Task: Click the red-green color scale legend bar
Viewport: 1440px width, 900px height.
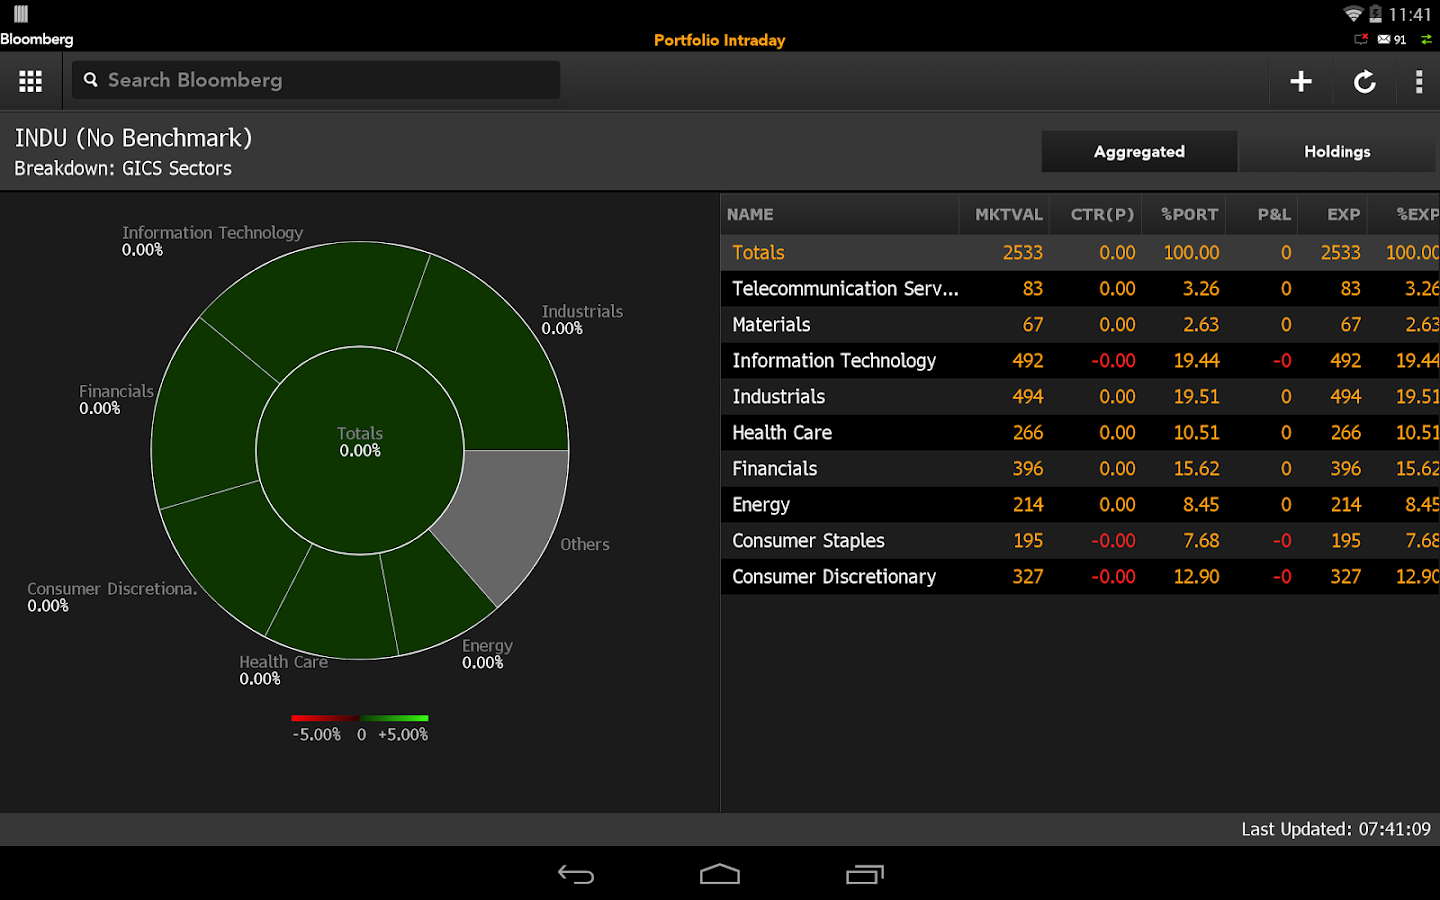Action: tap(360, 718)
